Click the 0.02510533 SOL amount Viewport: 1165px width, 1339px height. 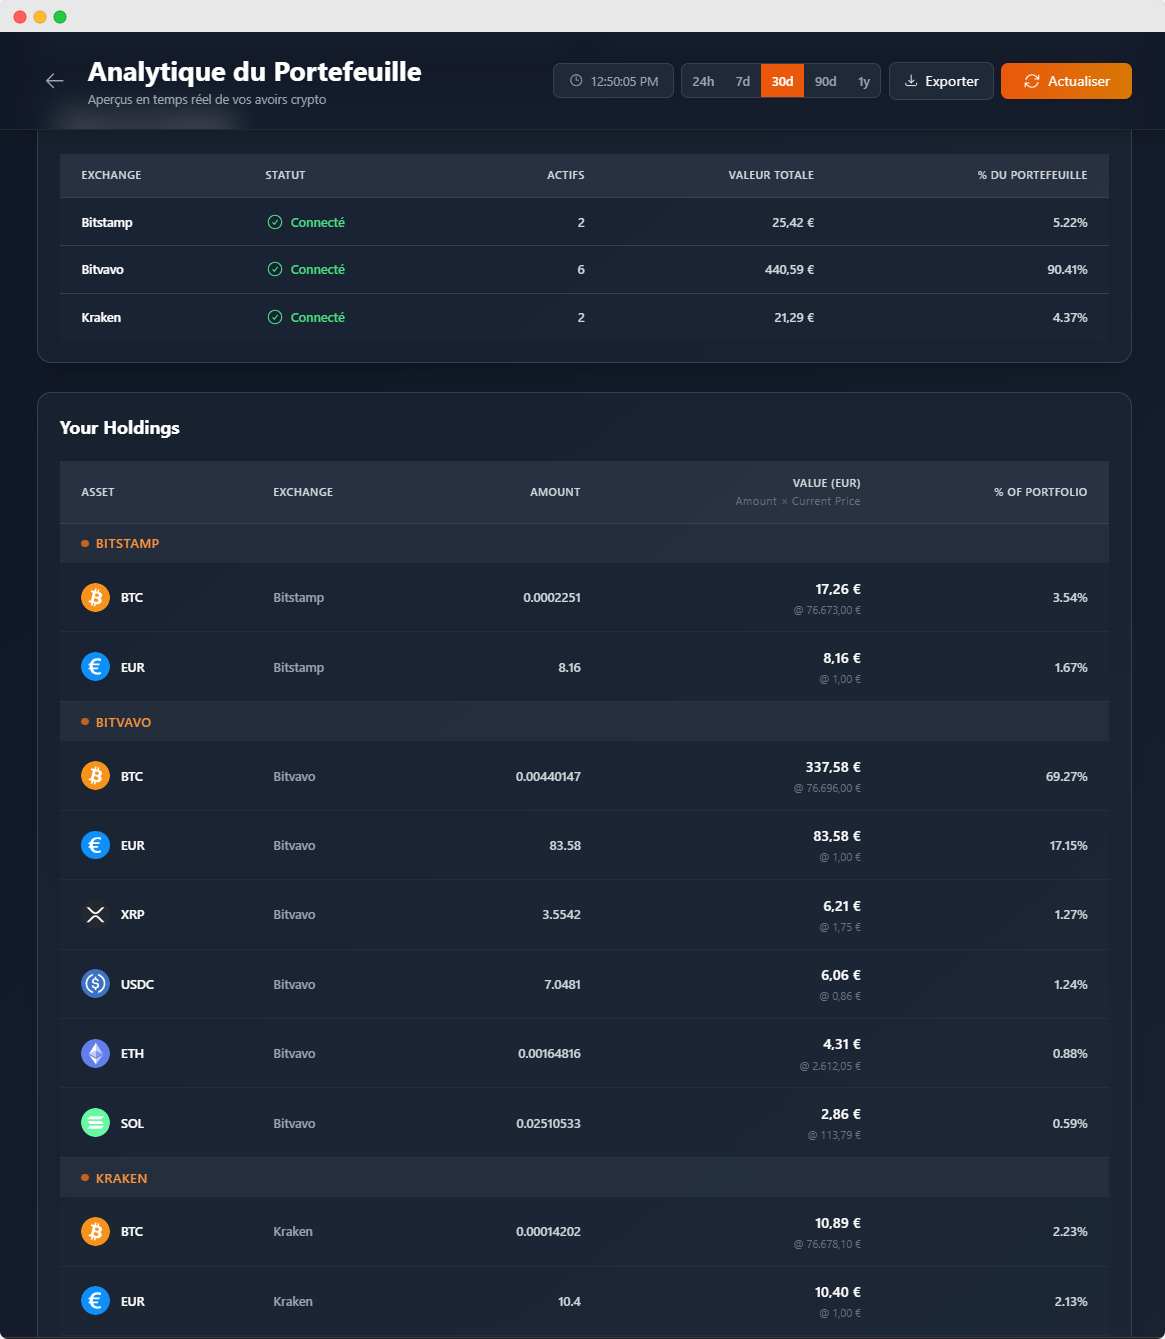point(548,1123)
